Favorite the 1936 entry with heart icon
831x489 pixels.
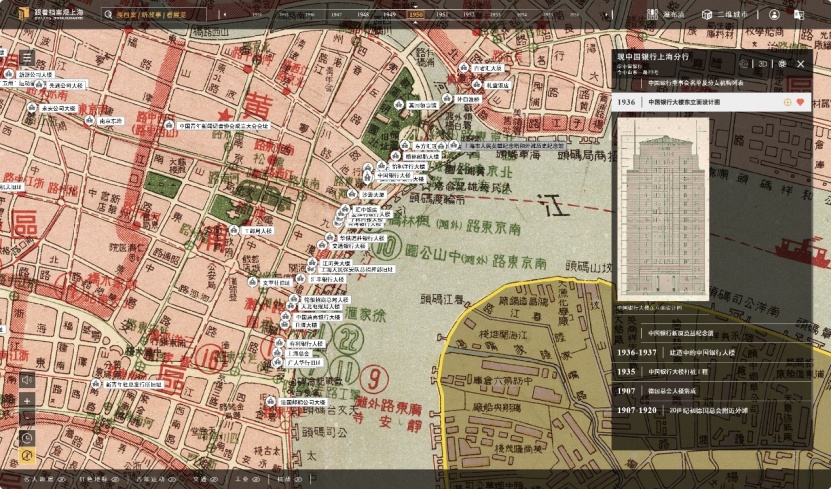pos(800,102)
